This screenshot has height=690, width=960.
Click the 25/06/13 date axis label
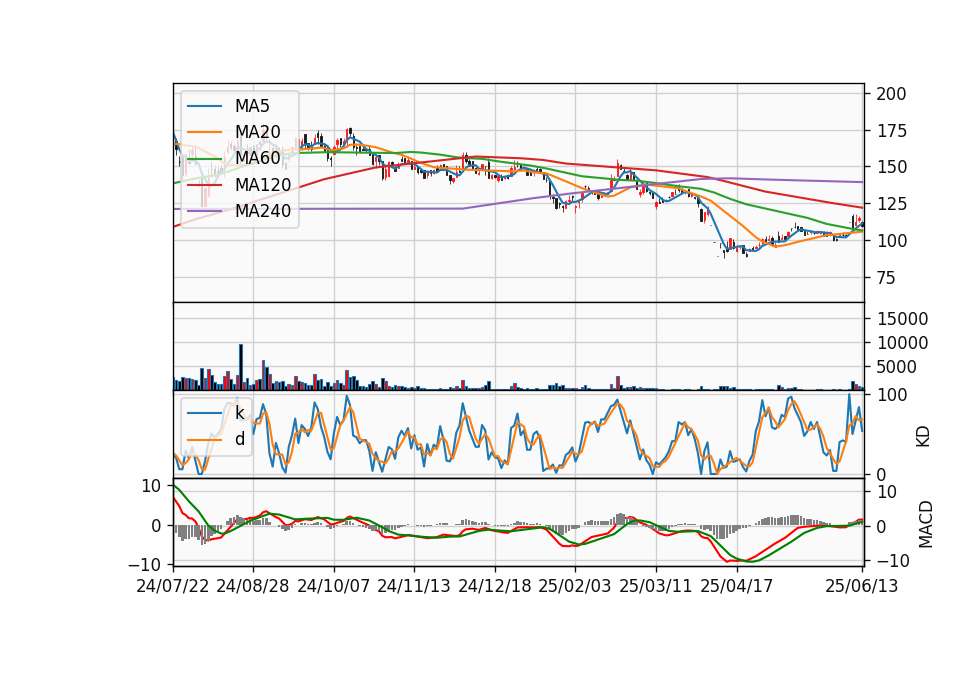click(x=861, y=586)
